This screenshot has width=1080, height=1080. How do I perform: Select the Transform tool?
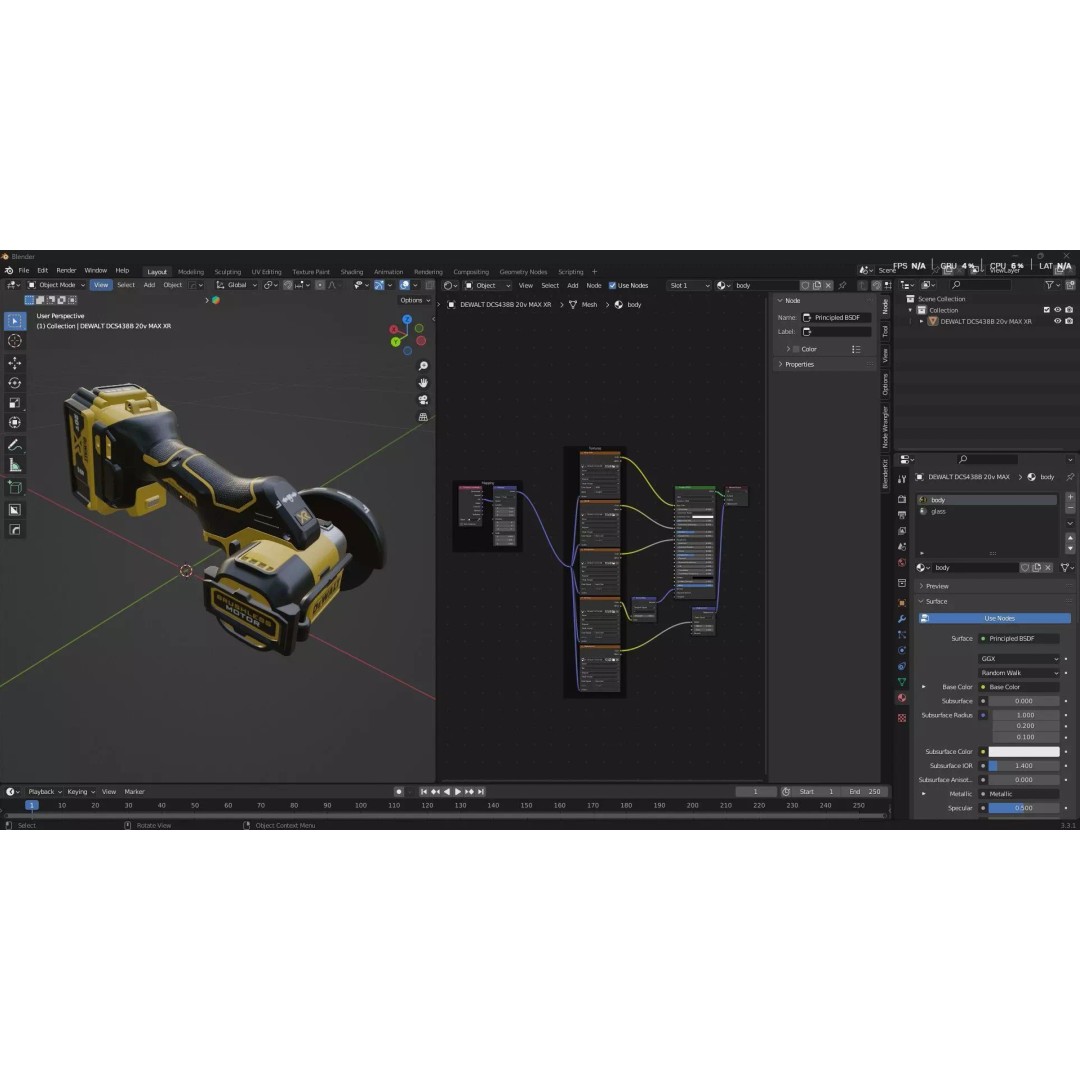[14, 423]
